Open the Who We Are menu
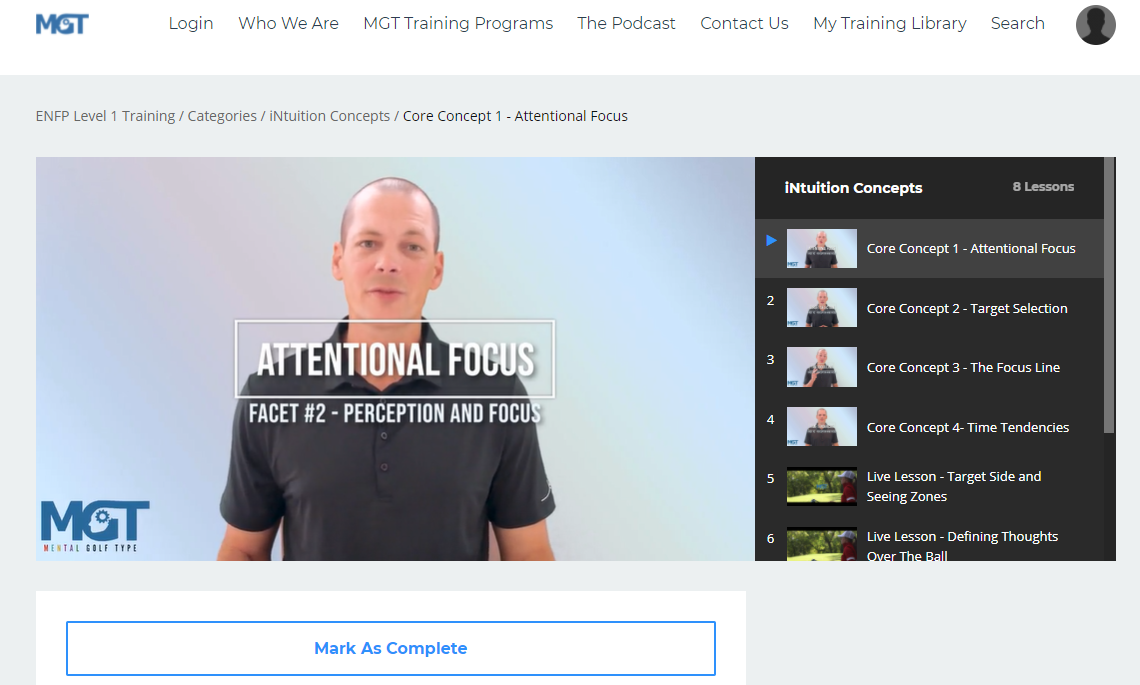 (289, 23)
